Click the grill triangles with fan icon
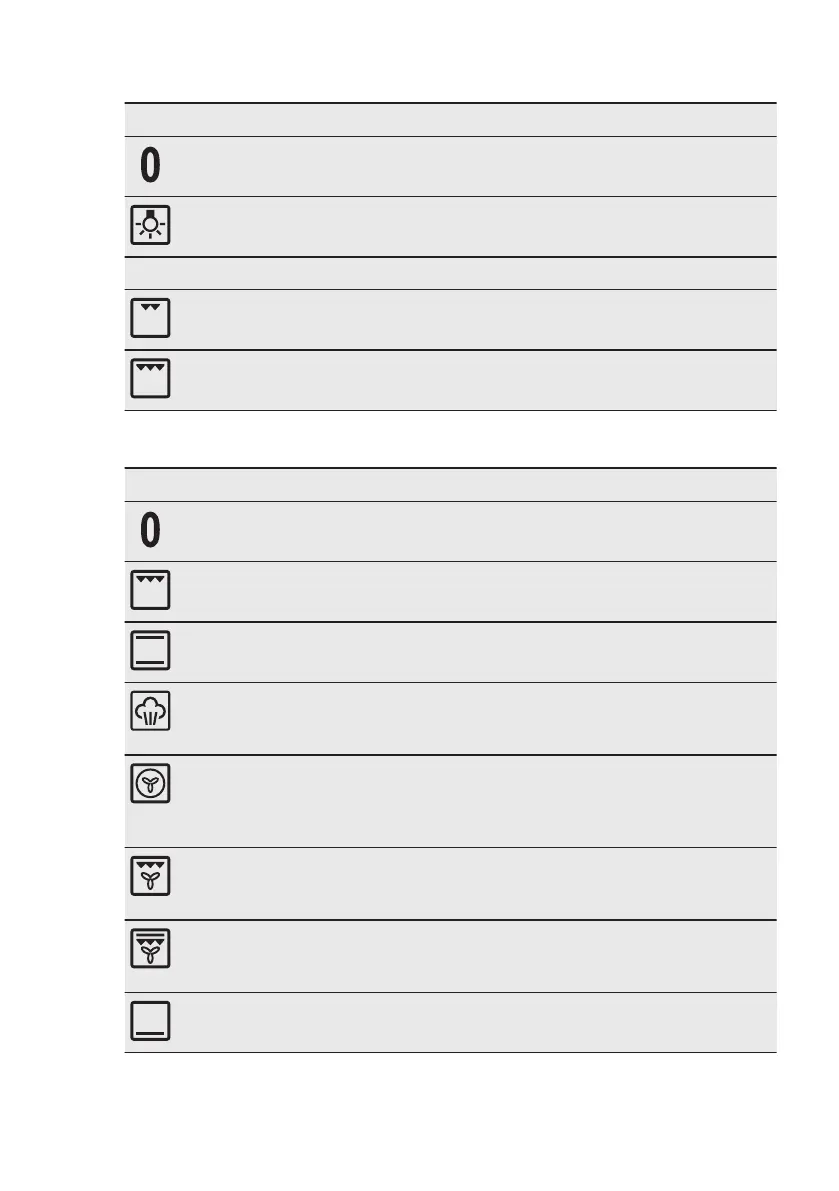This screenshot has width=839, height=1191. click(150, 876)
